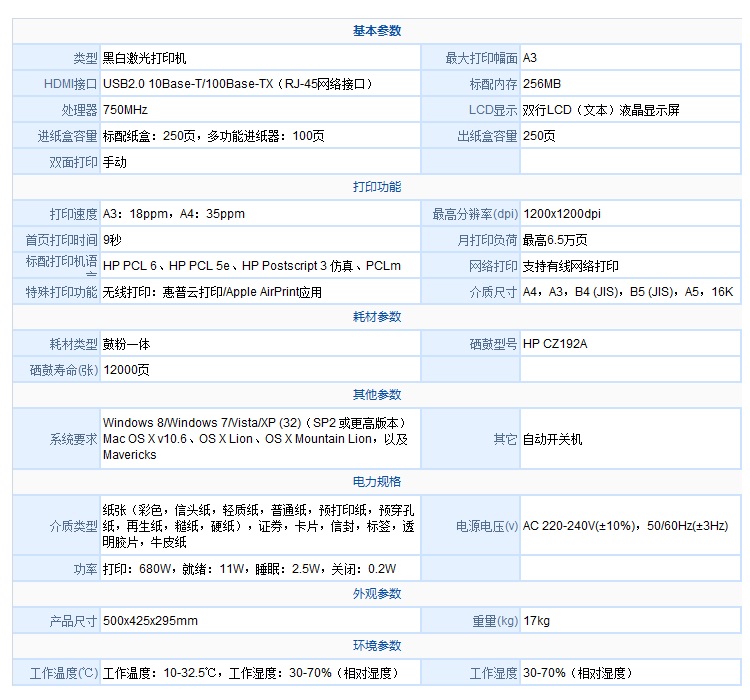Click the 硒鼓寿命(张) label
Viewport: 750px width, 700px height.
click(64, 370)
